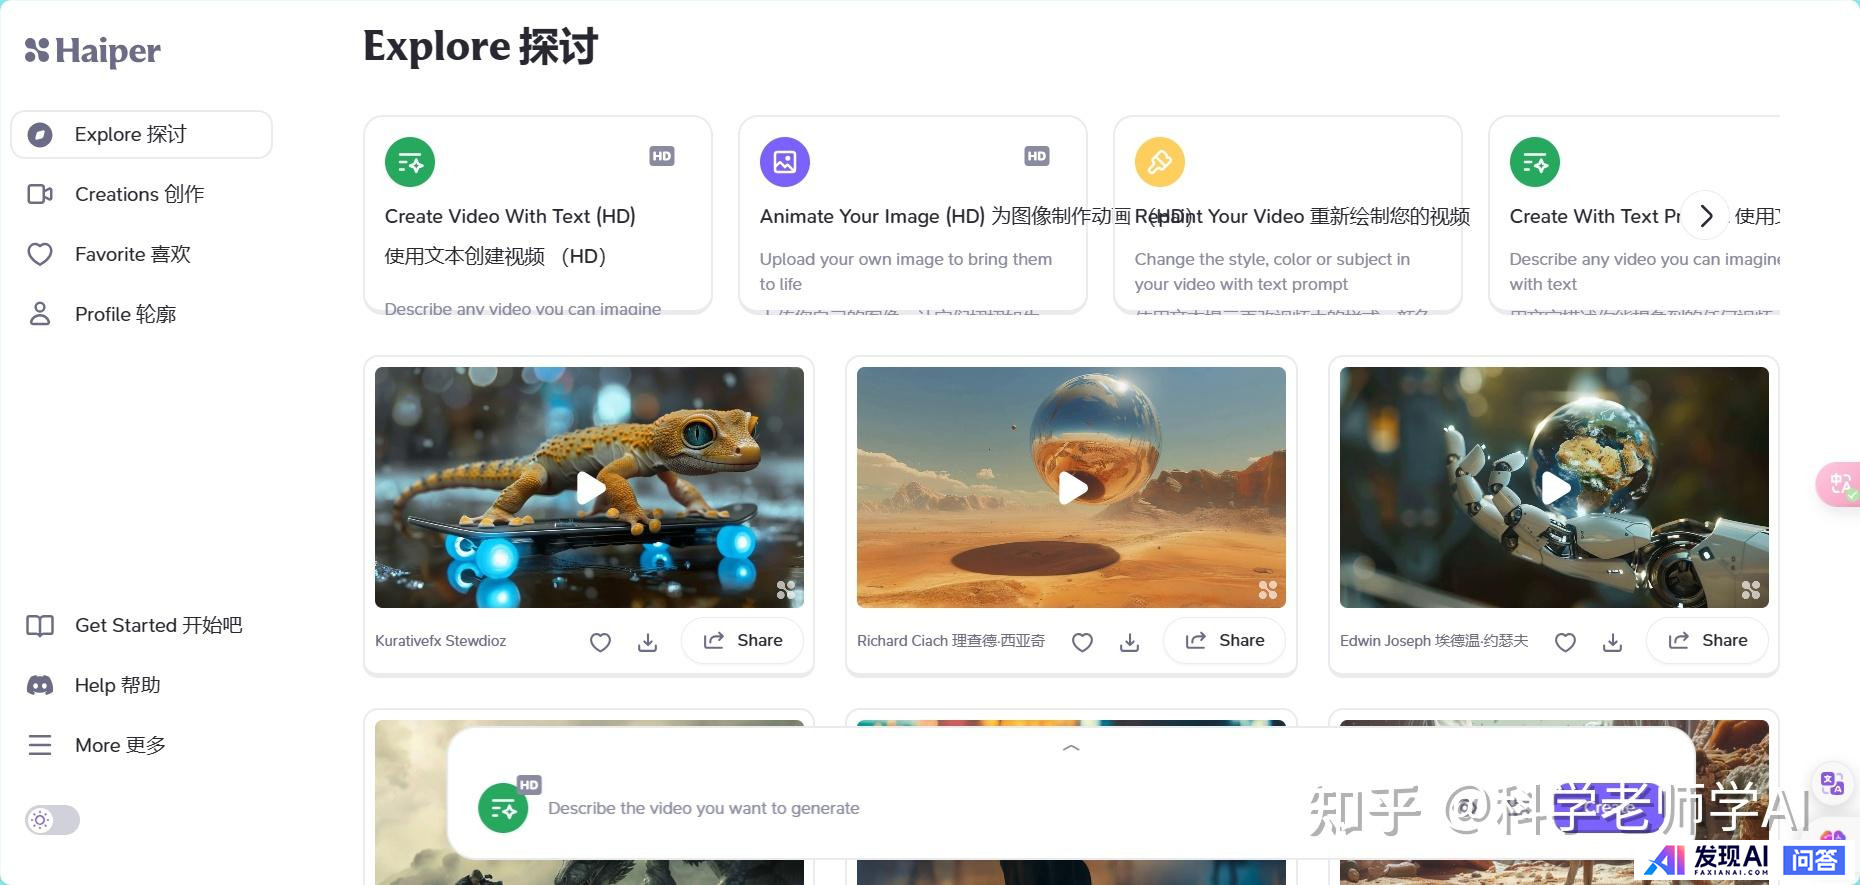This screenshot has height=885, width=1860.
Task: Select Create With Text Prompt green icon
Action: pos(1535,162)
